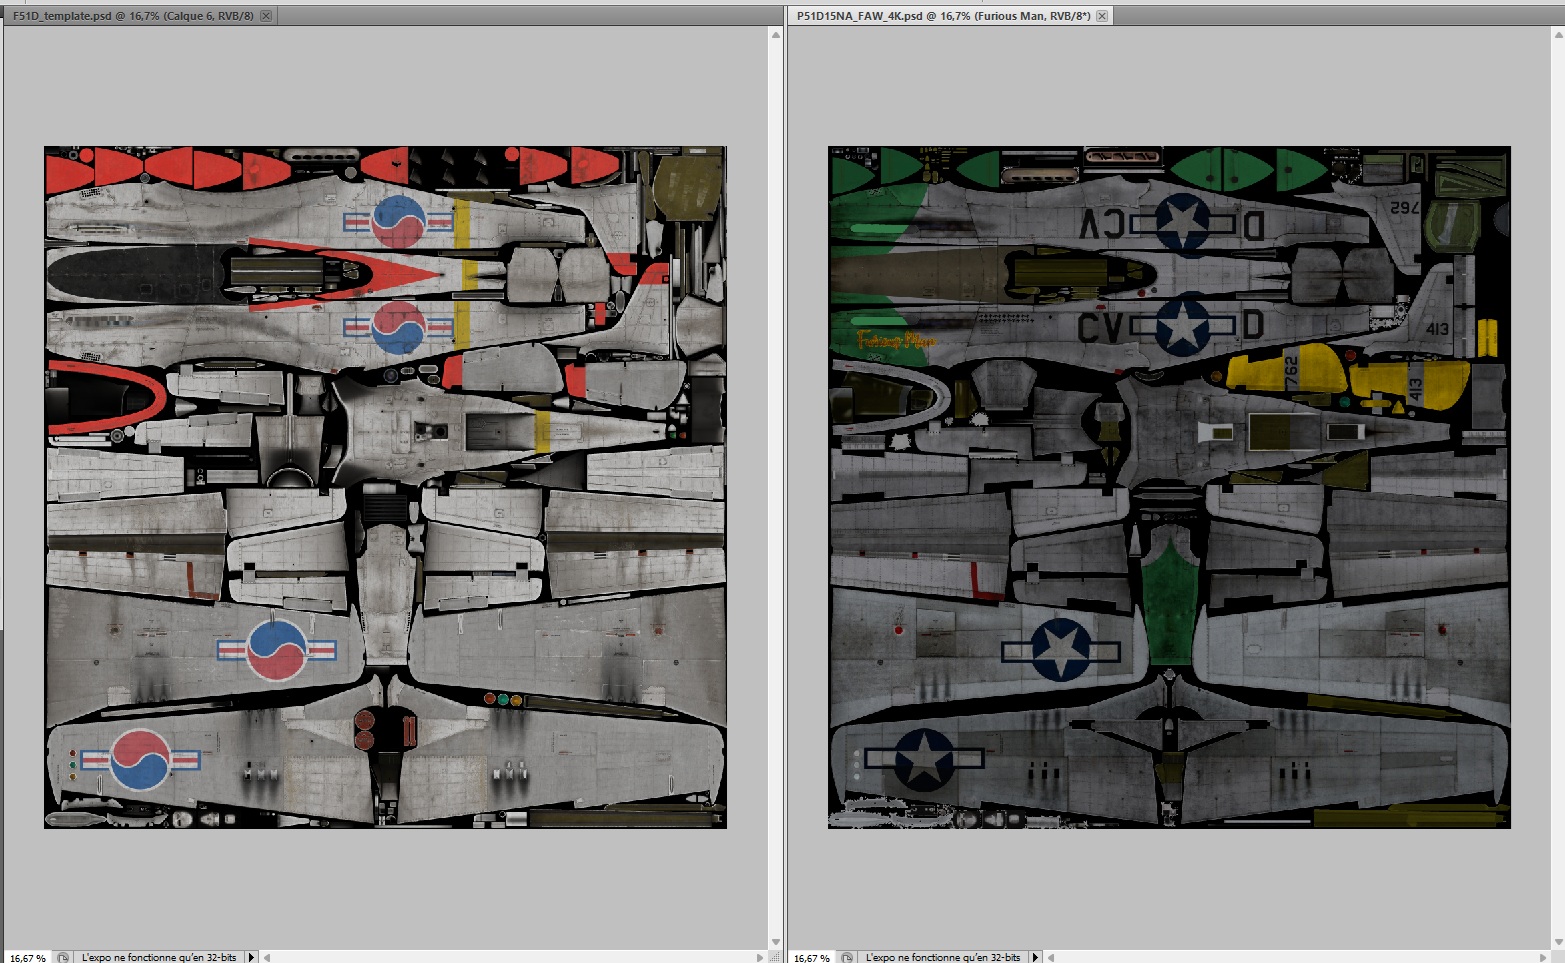Close the F51D_template.psd document tab

point(266,16)
